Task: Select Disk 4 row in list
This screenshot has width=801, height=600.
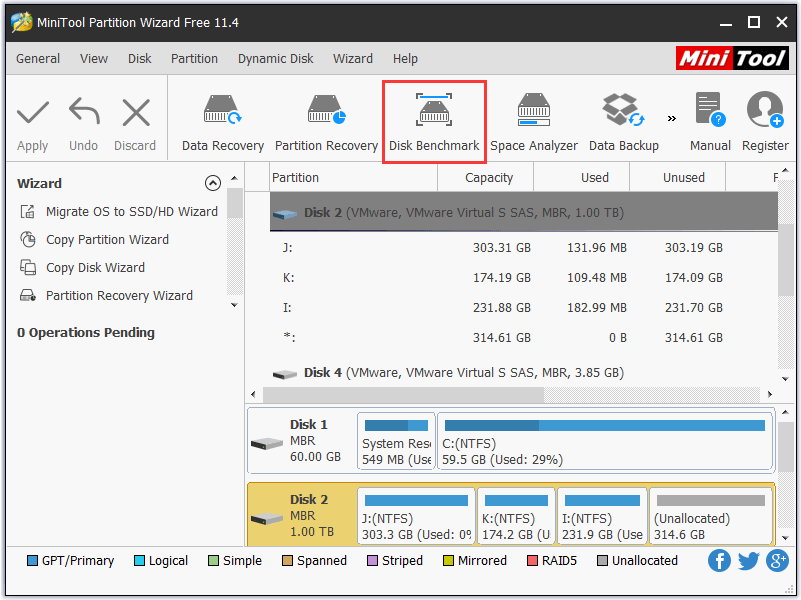Action: (524, 373)
